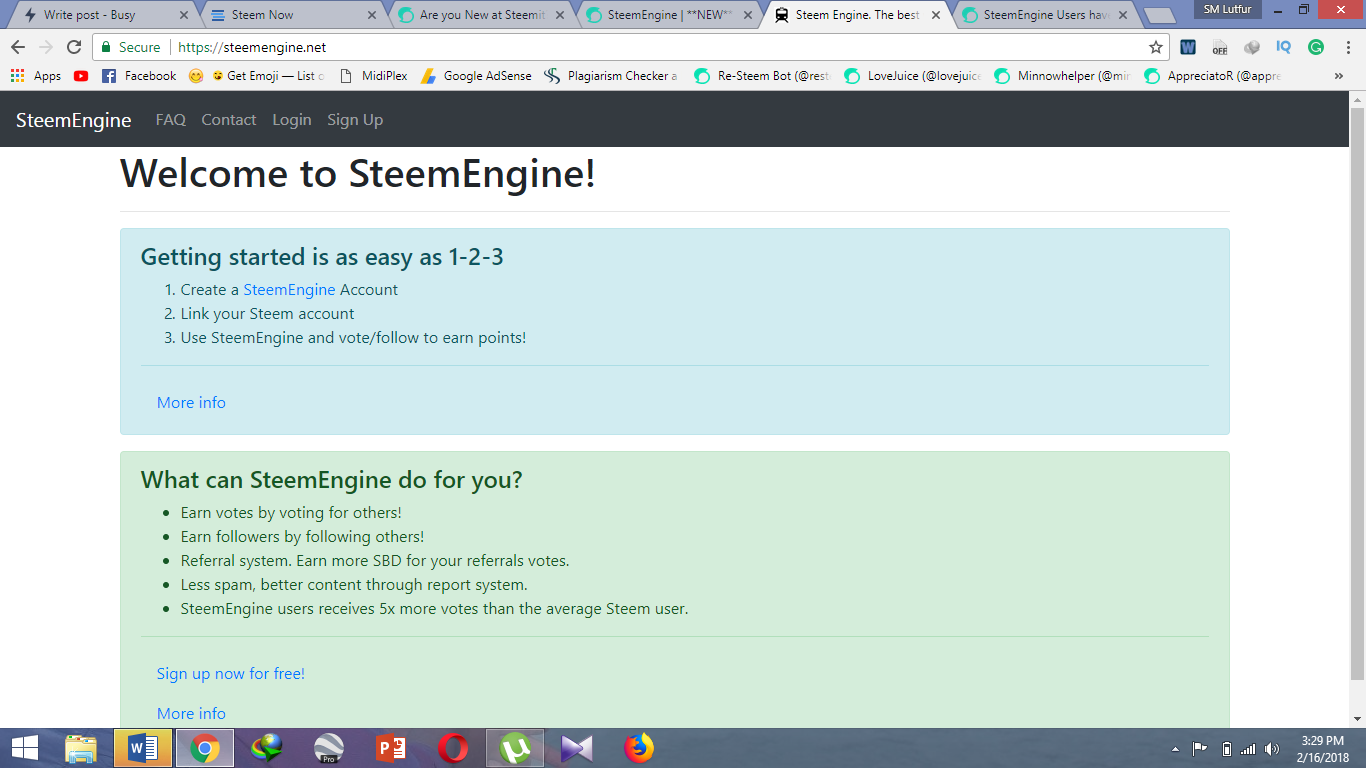The height and width of the screenshot is (768, 1366).
Task: Open the Contact nav item
Action: point(229,120)
